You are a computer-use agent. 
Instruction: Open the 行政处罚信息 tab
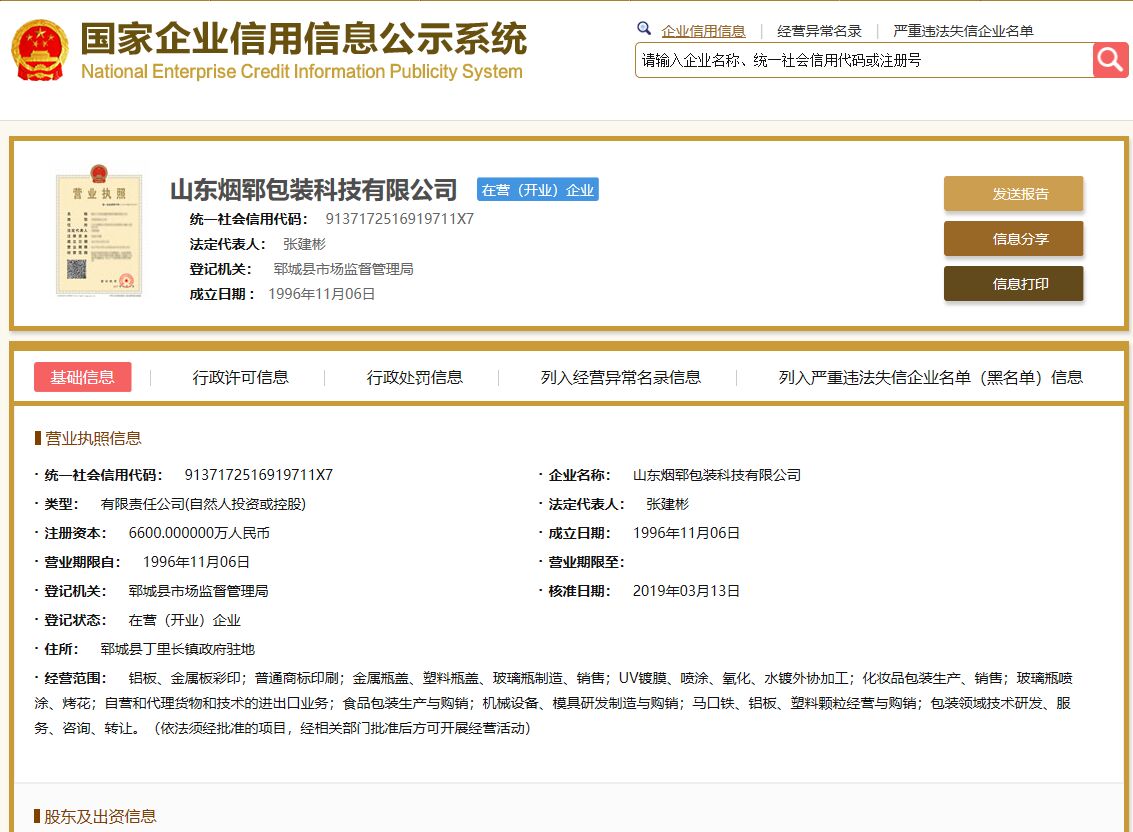pos(414,377)
